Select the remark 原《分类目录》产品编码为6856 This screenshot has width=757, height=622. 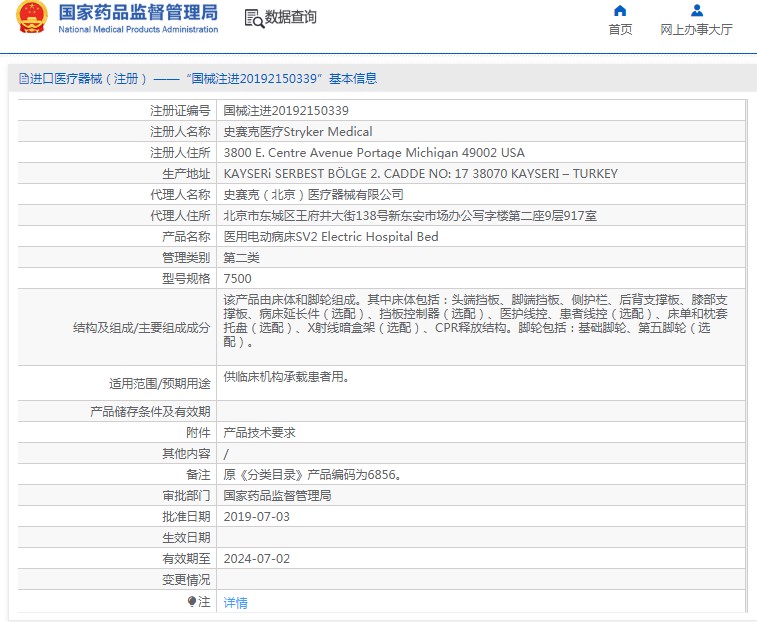(312, 475)
